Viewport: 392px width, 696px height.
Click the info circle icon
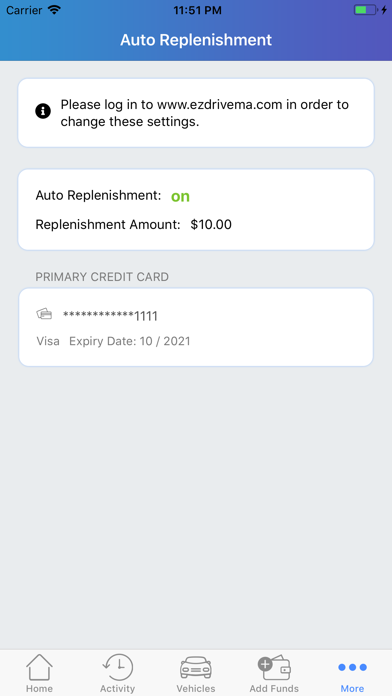43,111
